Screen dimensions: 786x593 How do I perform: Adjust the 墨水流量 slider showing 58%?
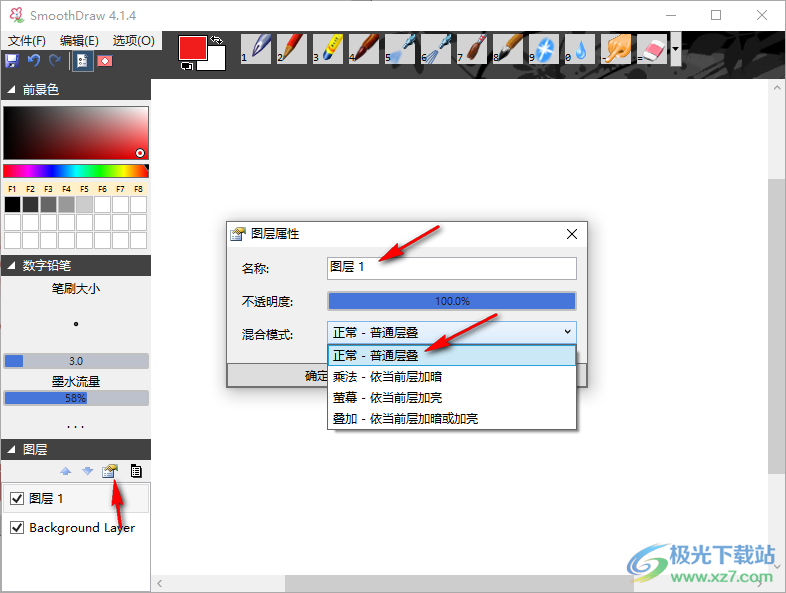(76, 398)
